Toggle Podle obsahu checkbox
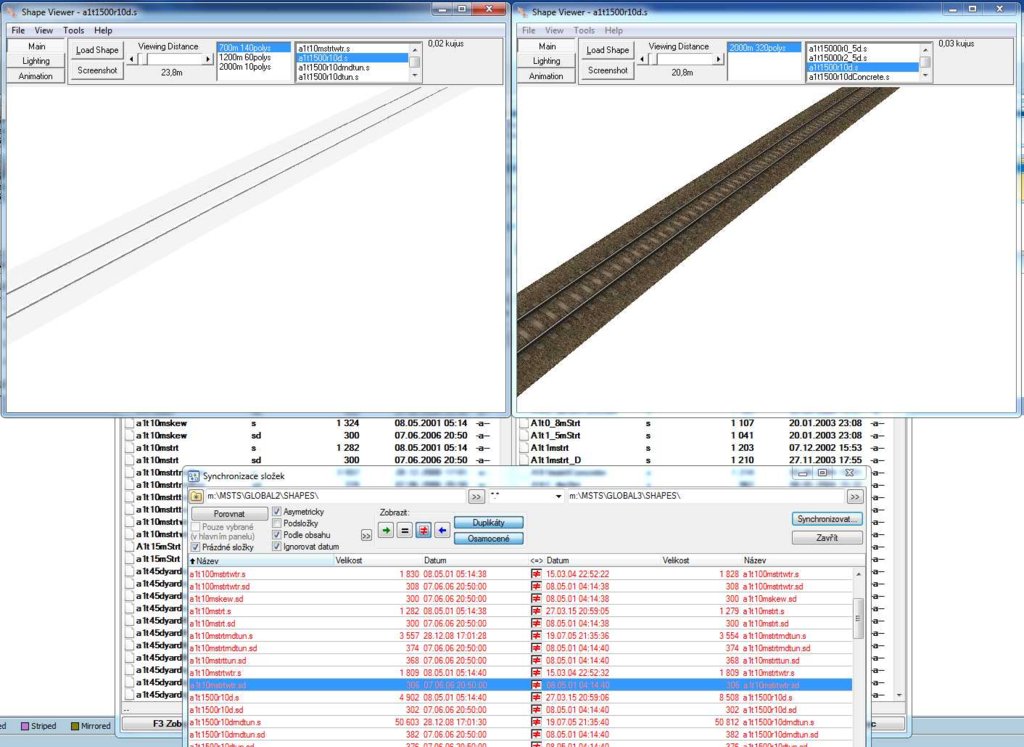 click(x=277, y=535)
